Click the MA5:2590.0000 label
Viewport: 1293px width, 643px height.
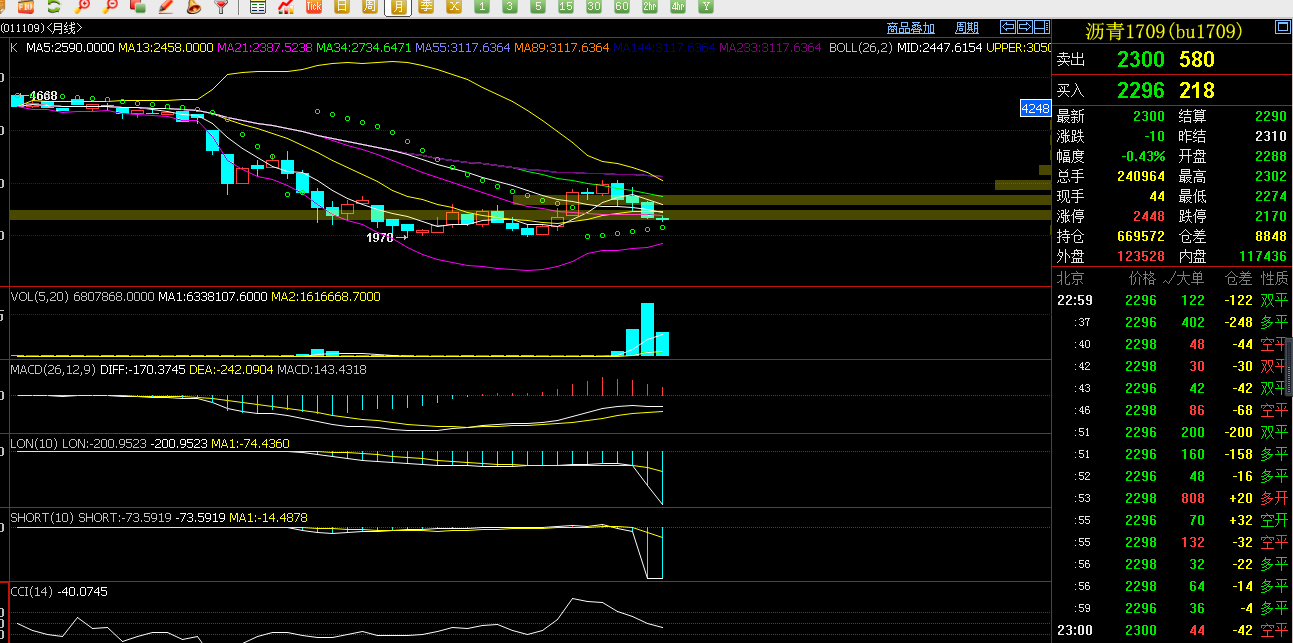point(70,47)
